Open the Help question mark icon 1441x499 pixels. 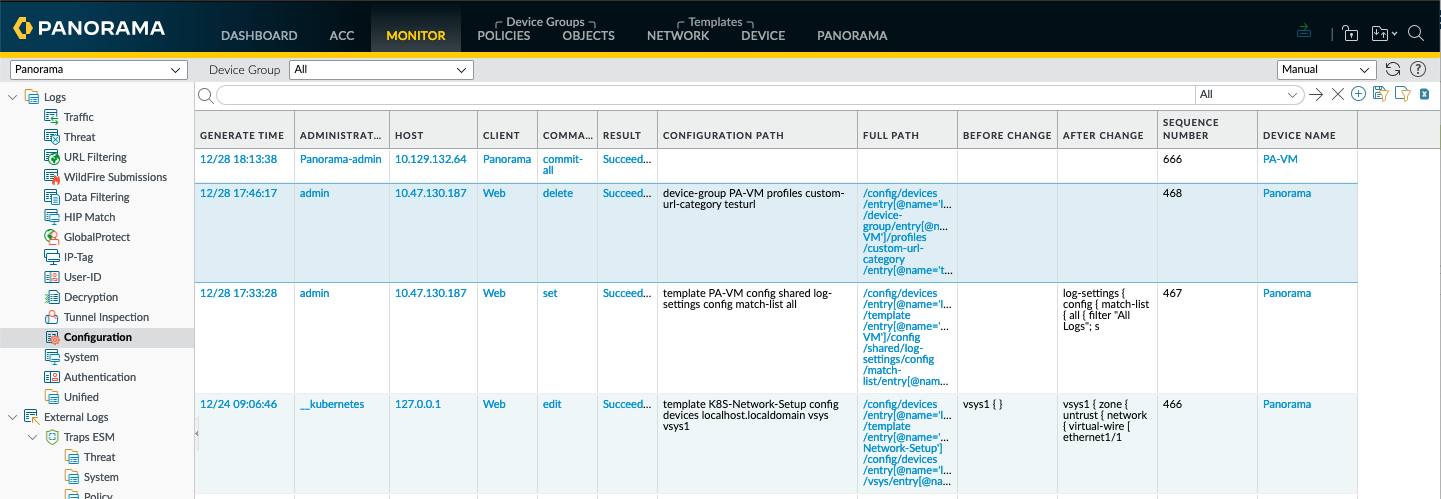[1417, 69]
